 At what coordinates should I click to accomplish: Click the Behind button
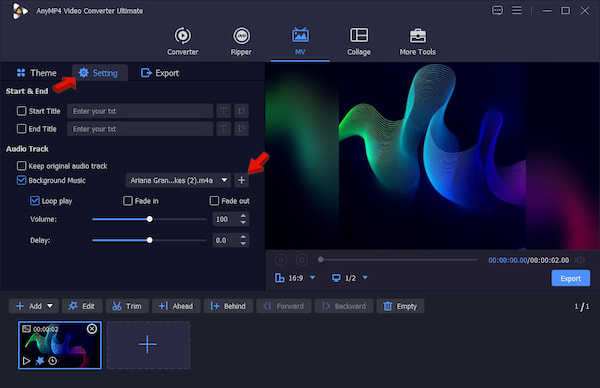point(228,306)
